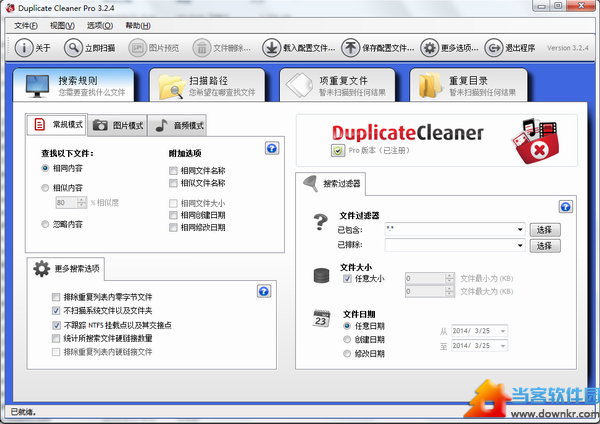This screenshot has height=424, width=600.
Task: Click help icon in 搜索过滤器 panel
Action: click(566, 207)
